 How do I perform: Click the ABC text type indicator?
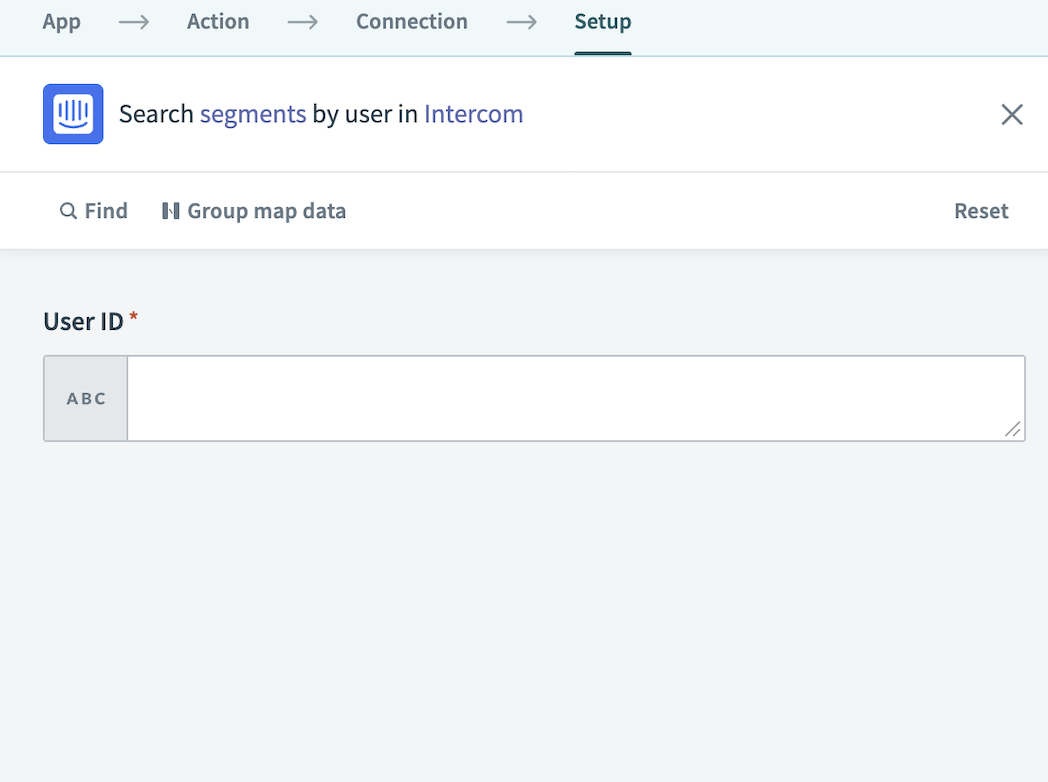[85, 398]
